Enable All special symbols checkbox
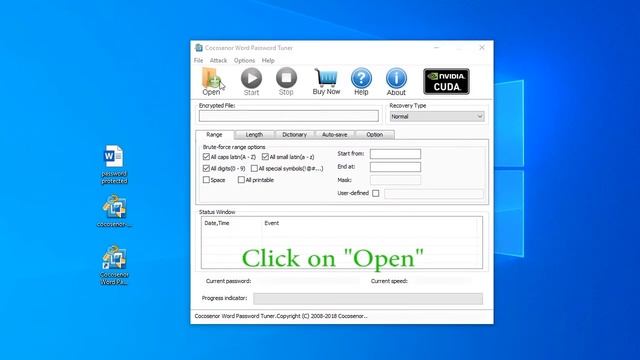The height and width of the screenshot is (360, 640). click(254, 168)
